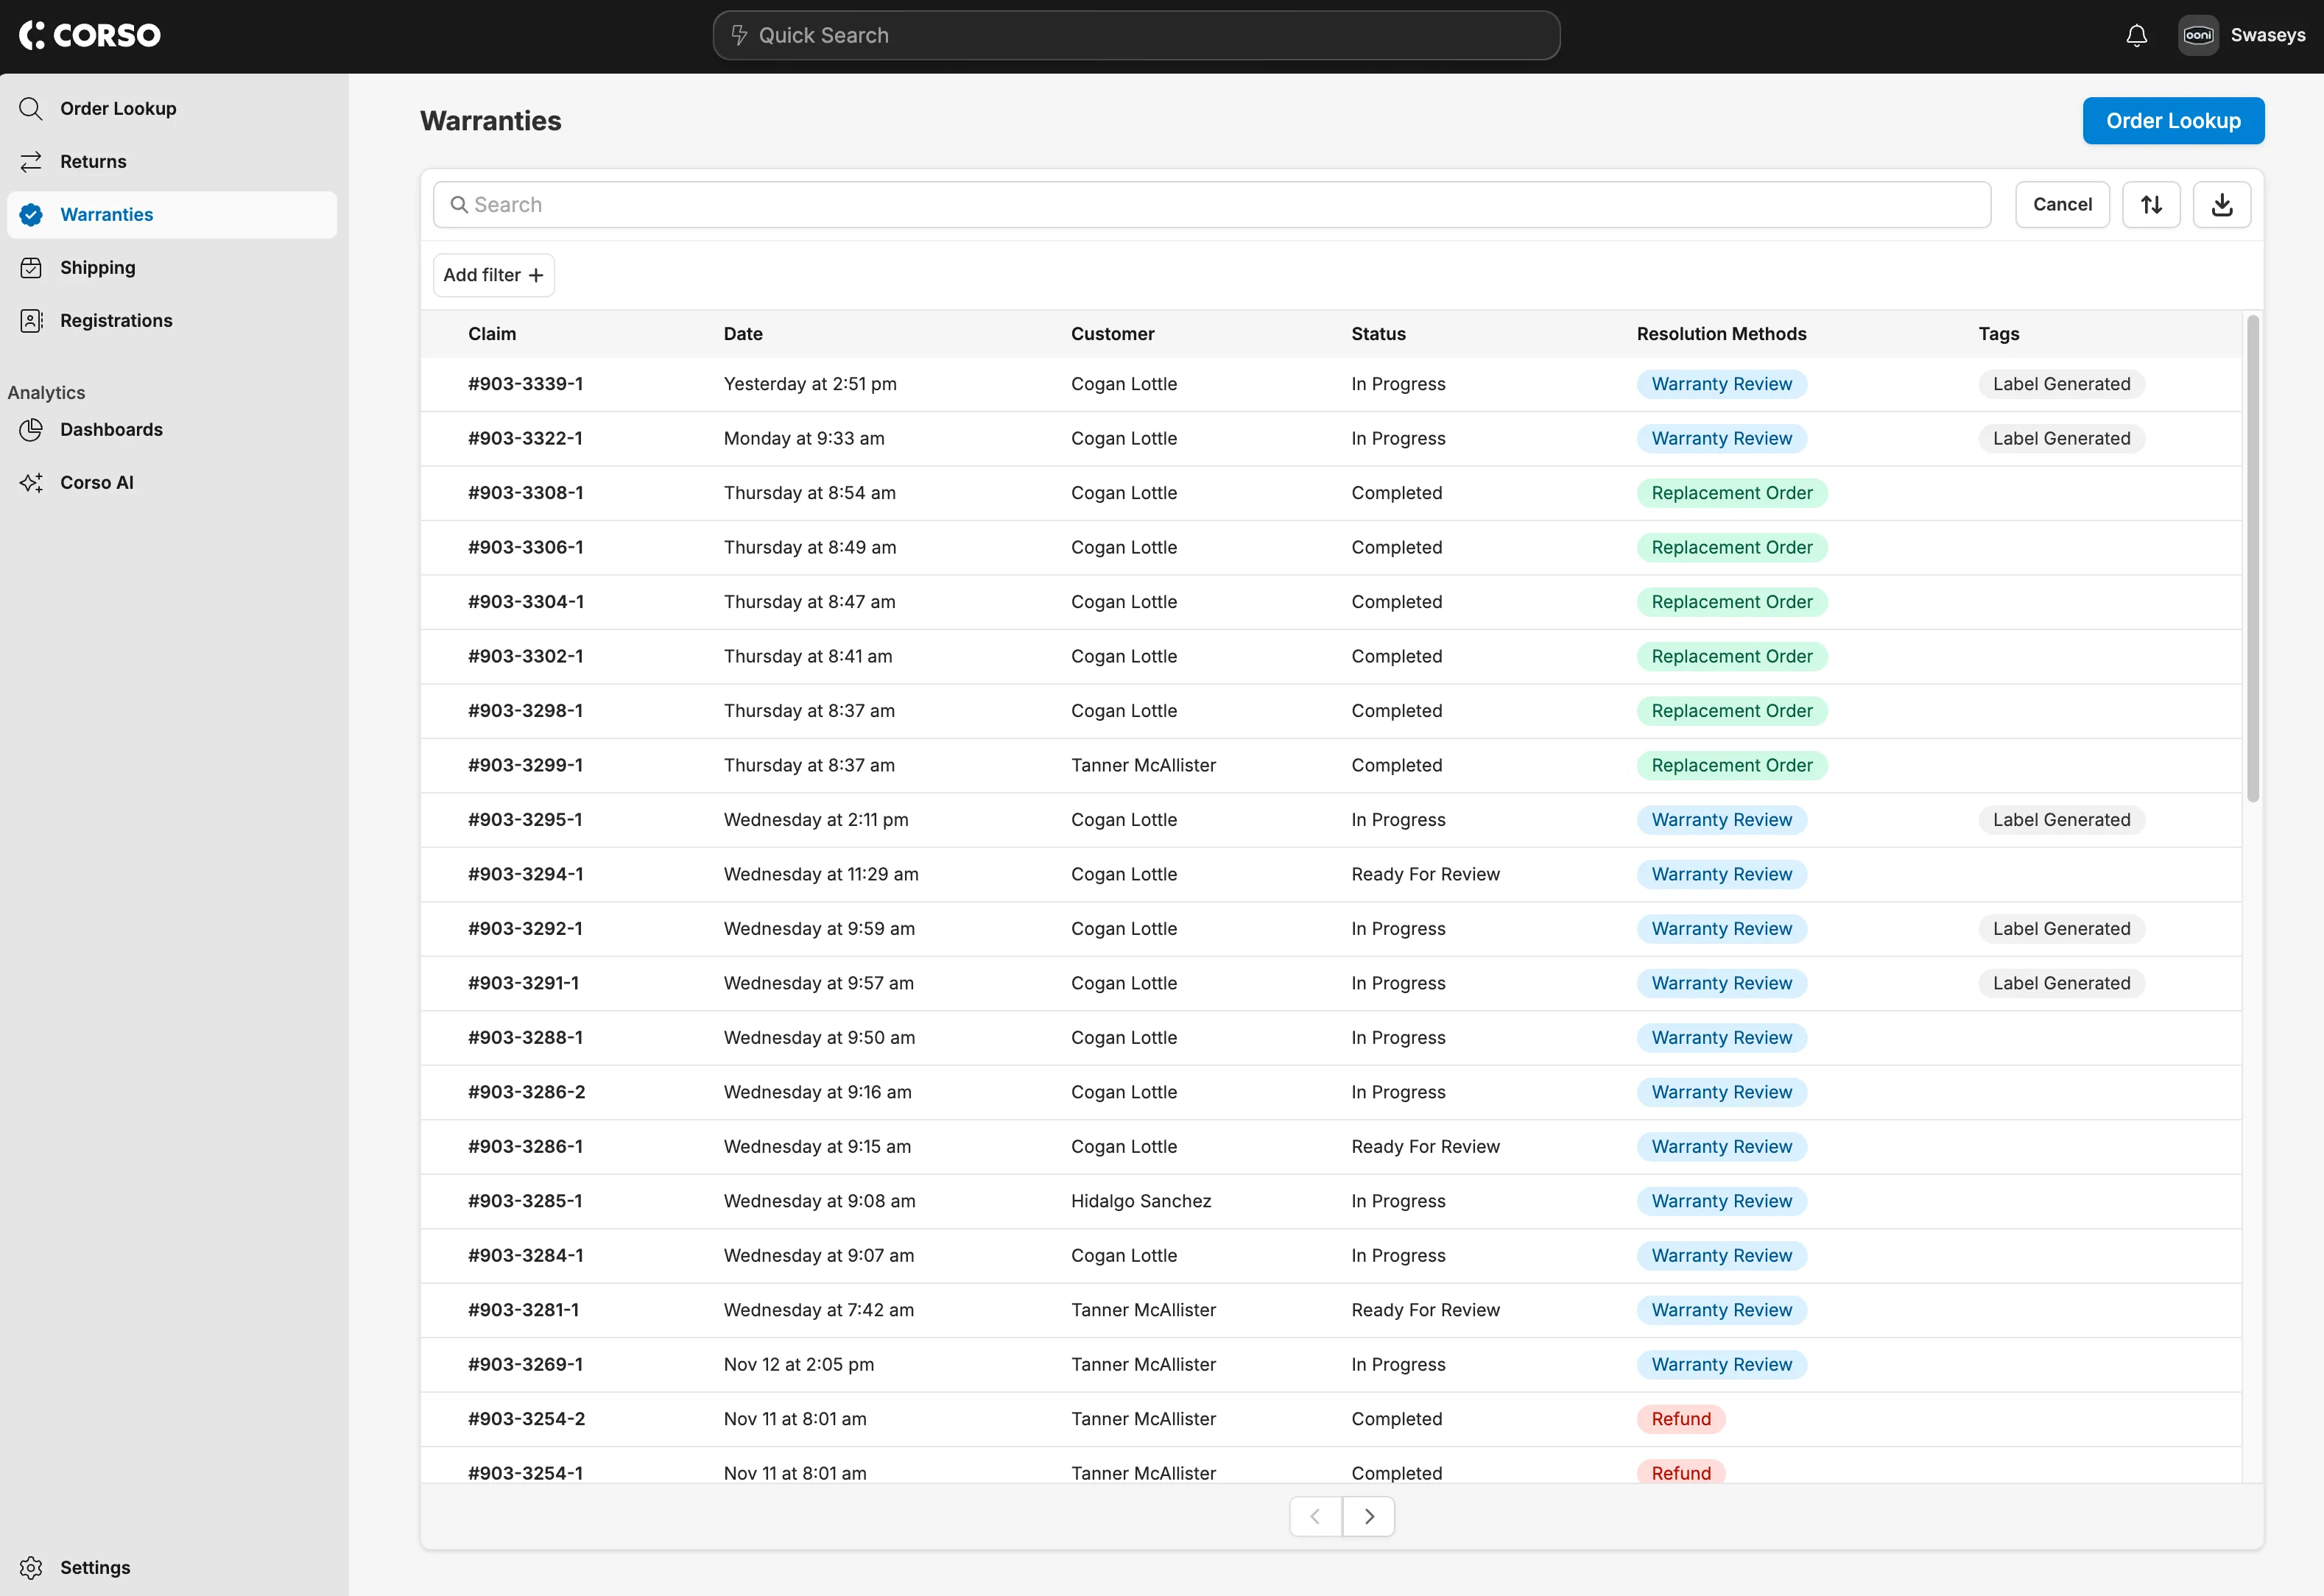Screen dimensions: 2324x1596
Task: Open the notifications bell icon
Action: point(2135,35)
